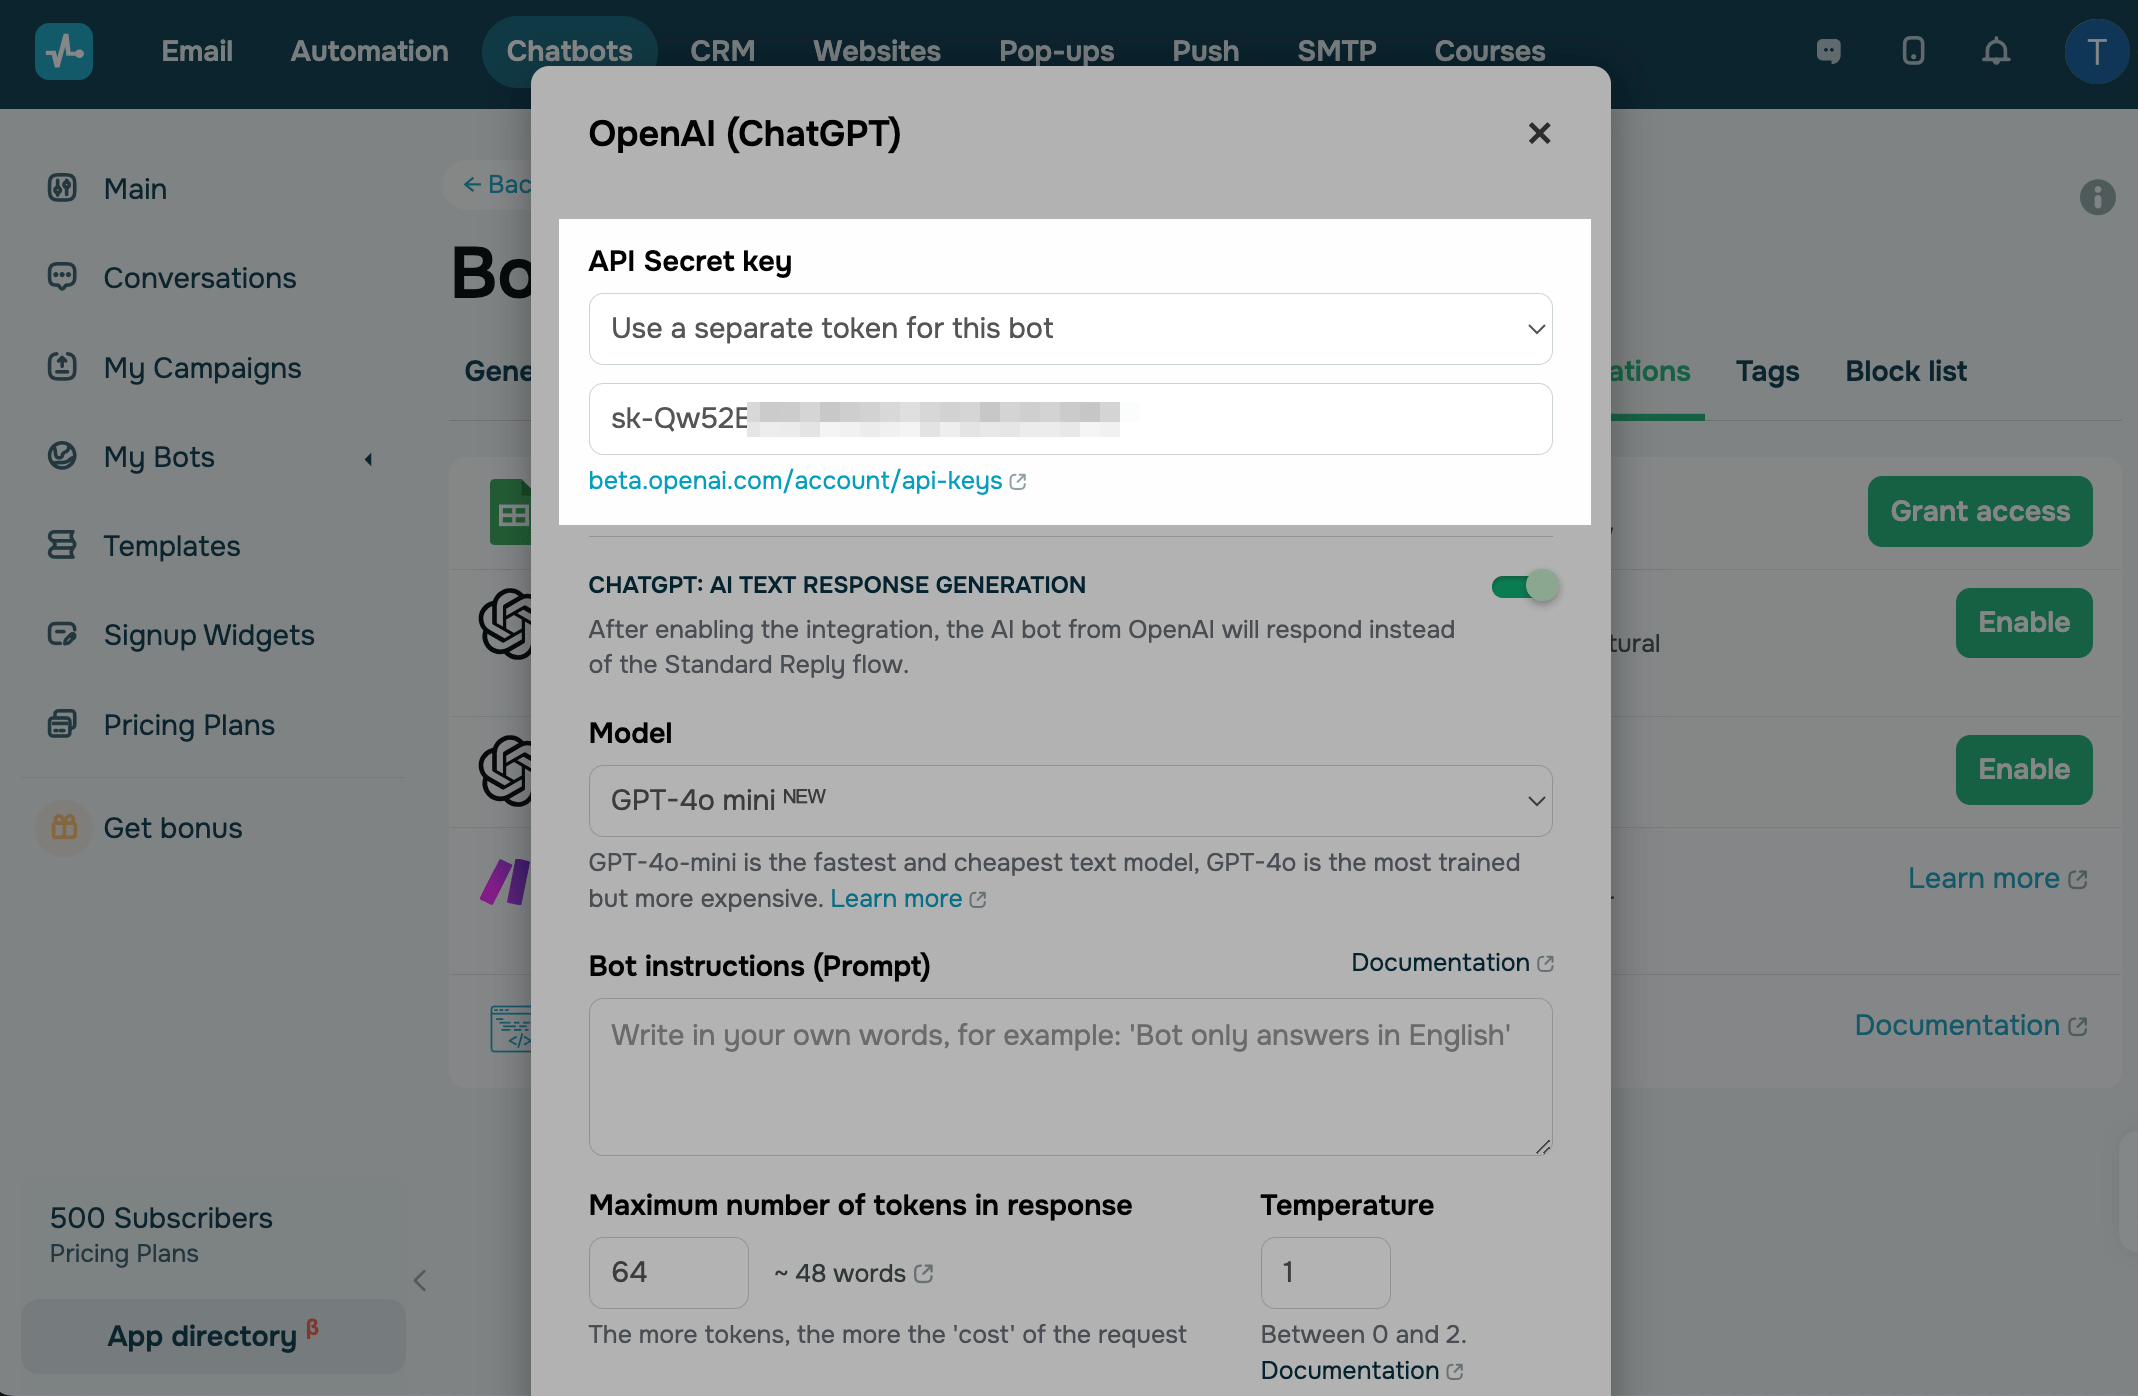The width and height of the screenshot is (2138, 1396).
Task: Close the OpenAI ChatGPT dialog
Action: (x=1538, y=132)
